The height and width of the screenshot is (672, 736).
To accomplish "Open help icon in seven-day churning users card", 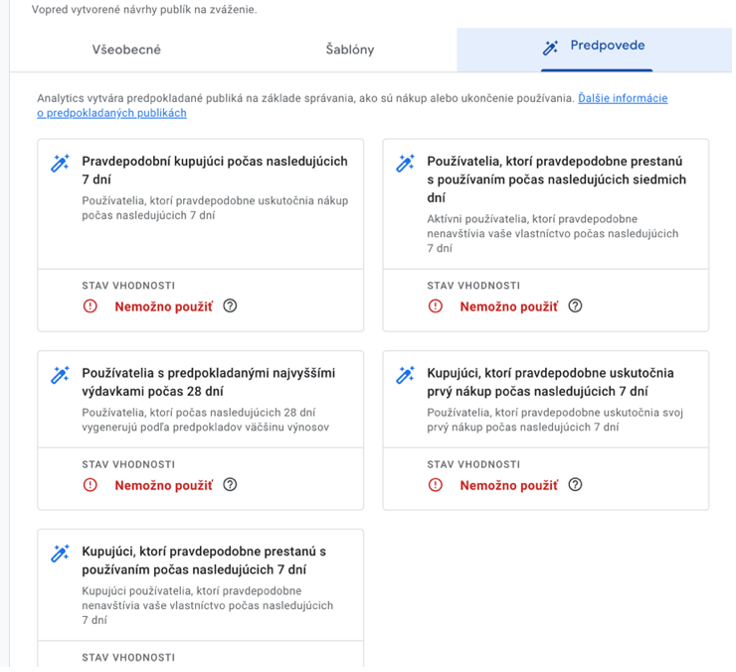I will click(x=575, y=306).
